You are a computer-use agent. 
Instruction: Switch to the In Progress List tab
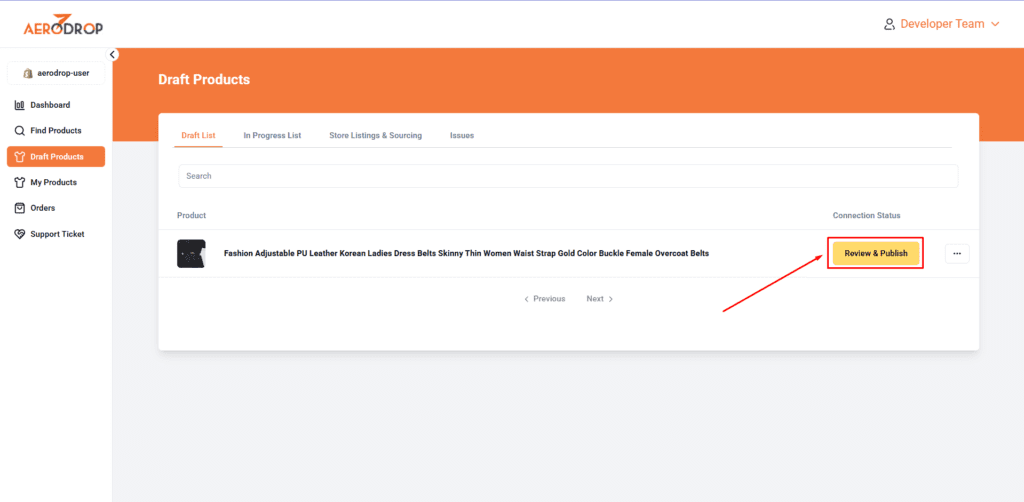tap(272, 135)
